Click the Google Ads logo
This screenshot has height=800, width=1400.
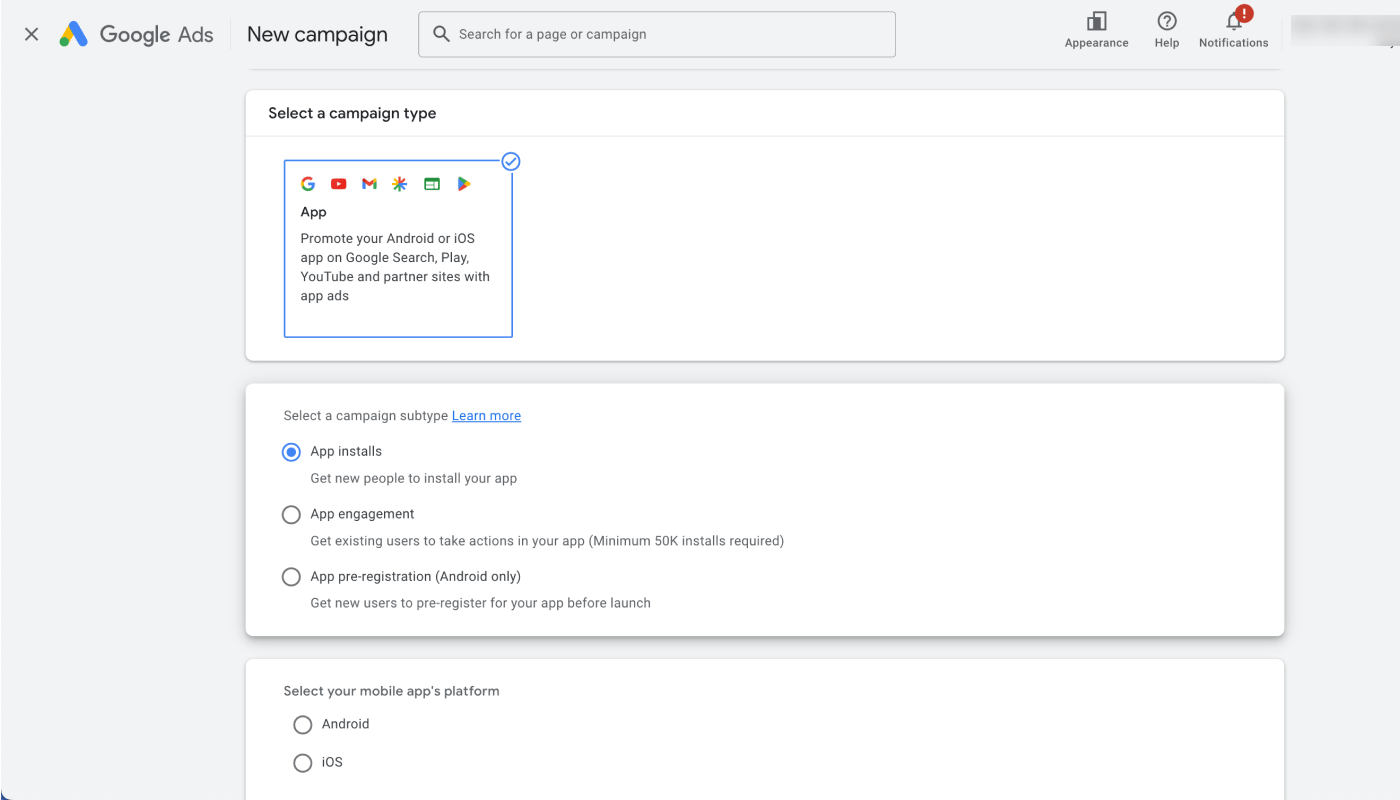[x=136, y=34]
